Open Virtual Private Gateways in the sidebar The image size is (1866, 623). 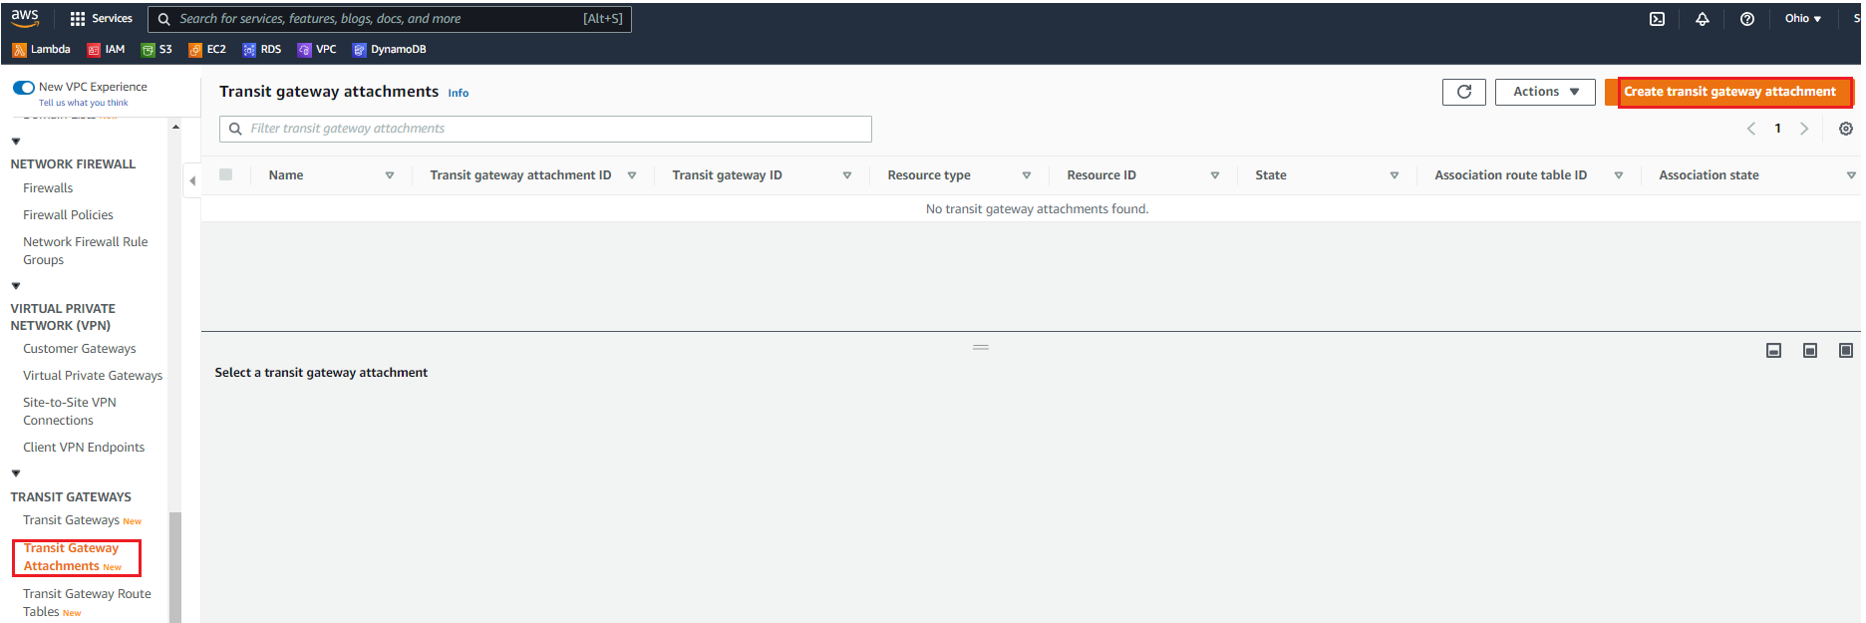92,376
